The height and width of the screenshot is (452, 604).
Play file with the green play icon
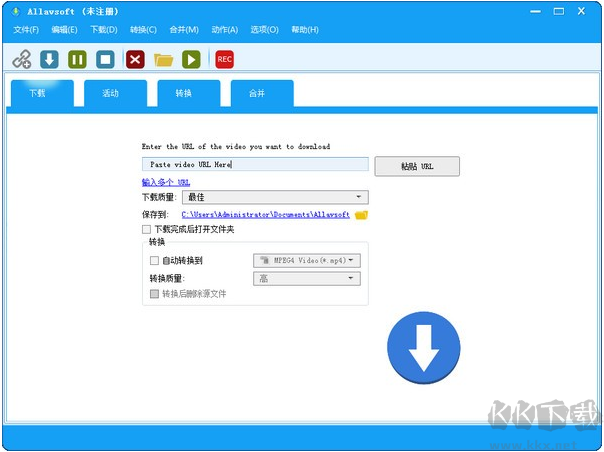pyautogui.click(x=191, y=59)
